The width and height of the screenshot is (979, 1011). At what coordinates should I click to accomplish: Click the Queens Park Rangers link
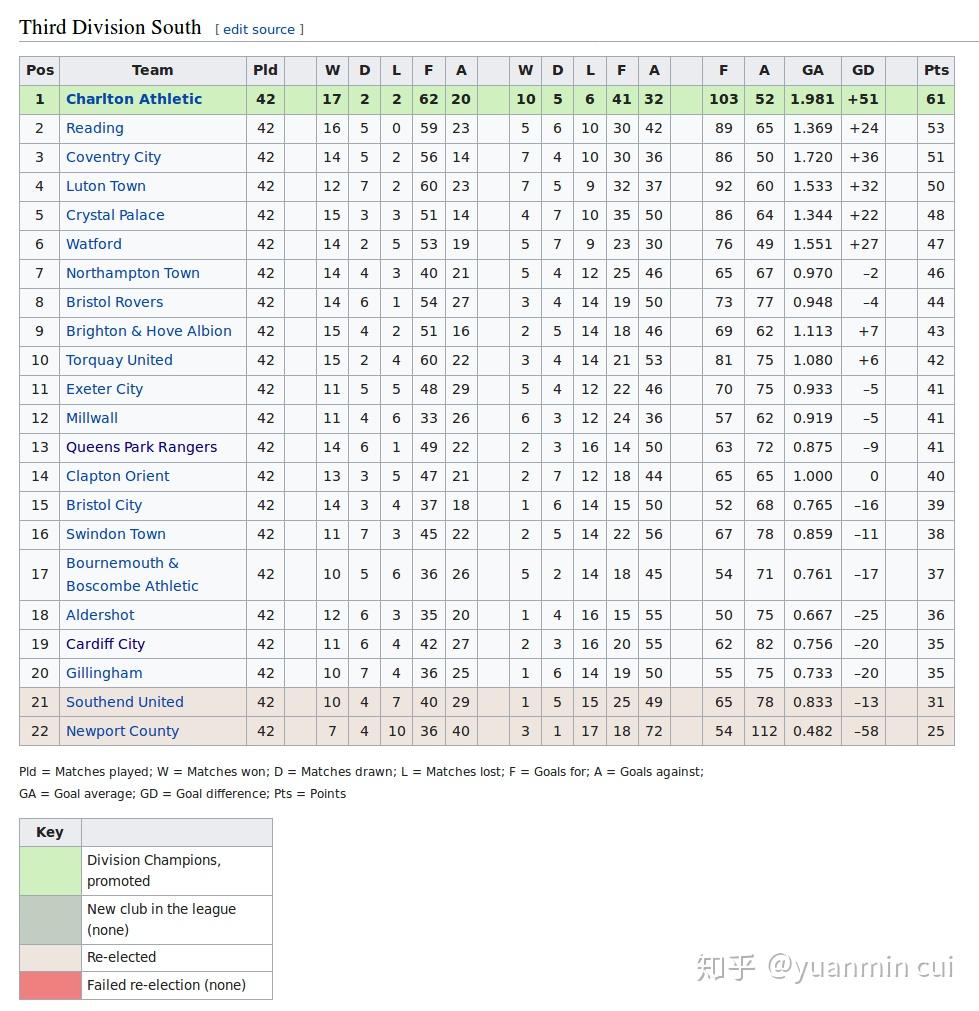[x=141, y=447]
